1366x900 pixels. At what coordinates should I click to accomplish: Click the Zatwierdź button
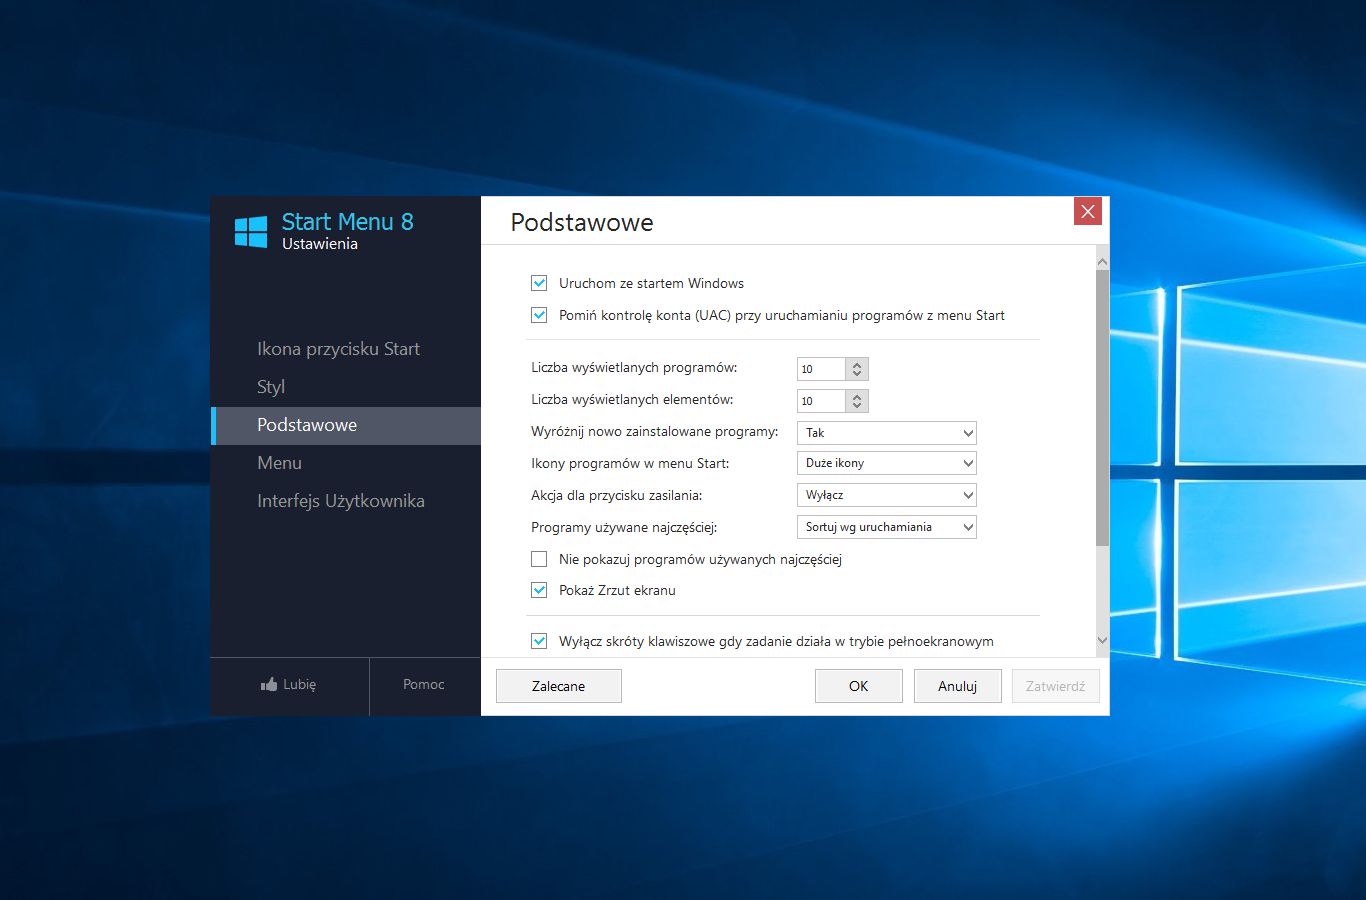1056,686
